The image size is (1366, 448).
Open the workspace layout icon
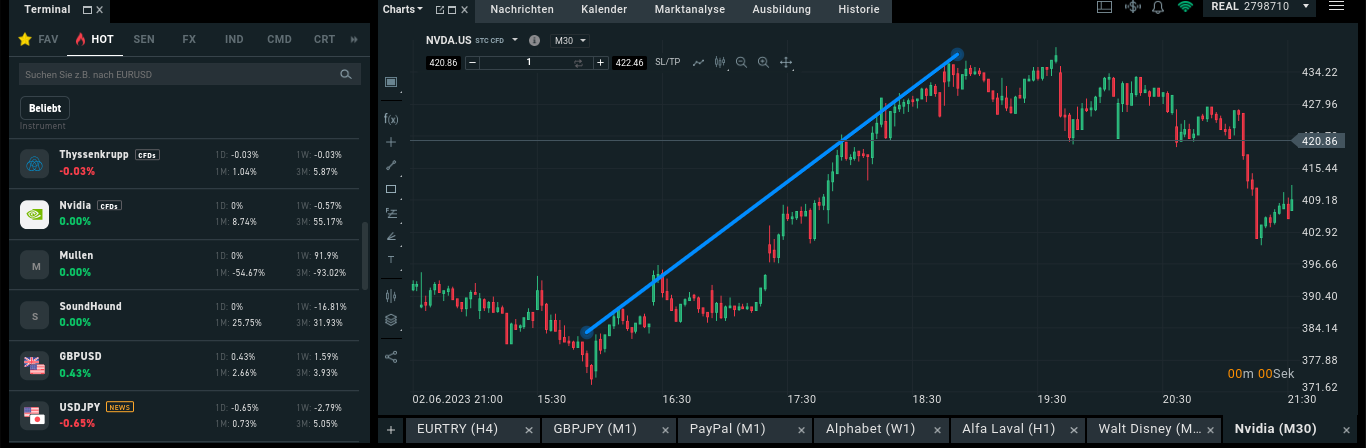(1105, 7)
